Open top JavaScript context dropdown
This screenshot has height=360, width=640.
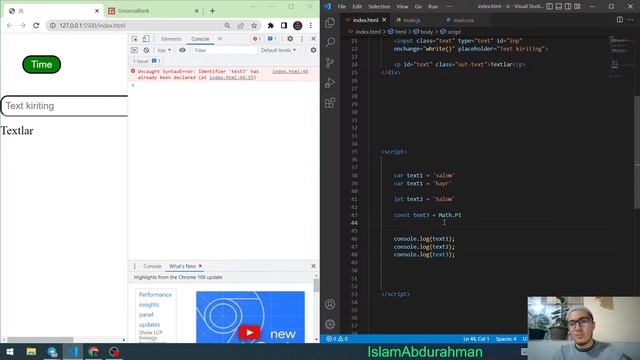164,50
